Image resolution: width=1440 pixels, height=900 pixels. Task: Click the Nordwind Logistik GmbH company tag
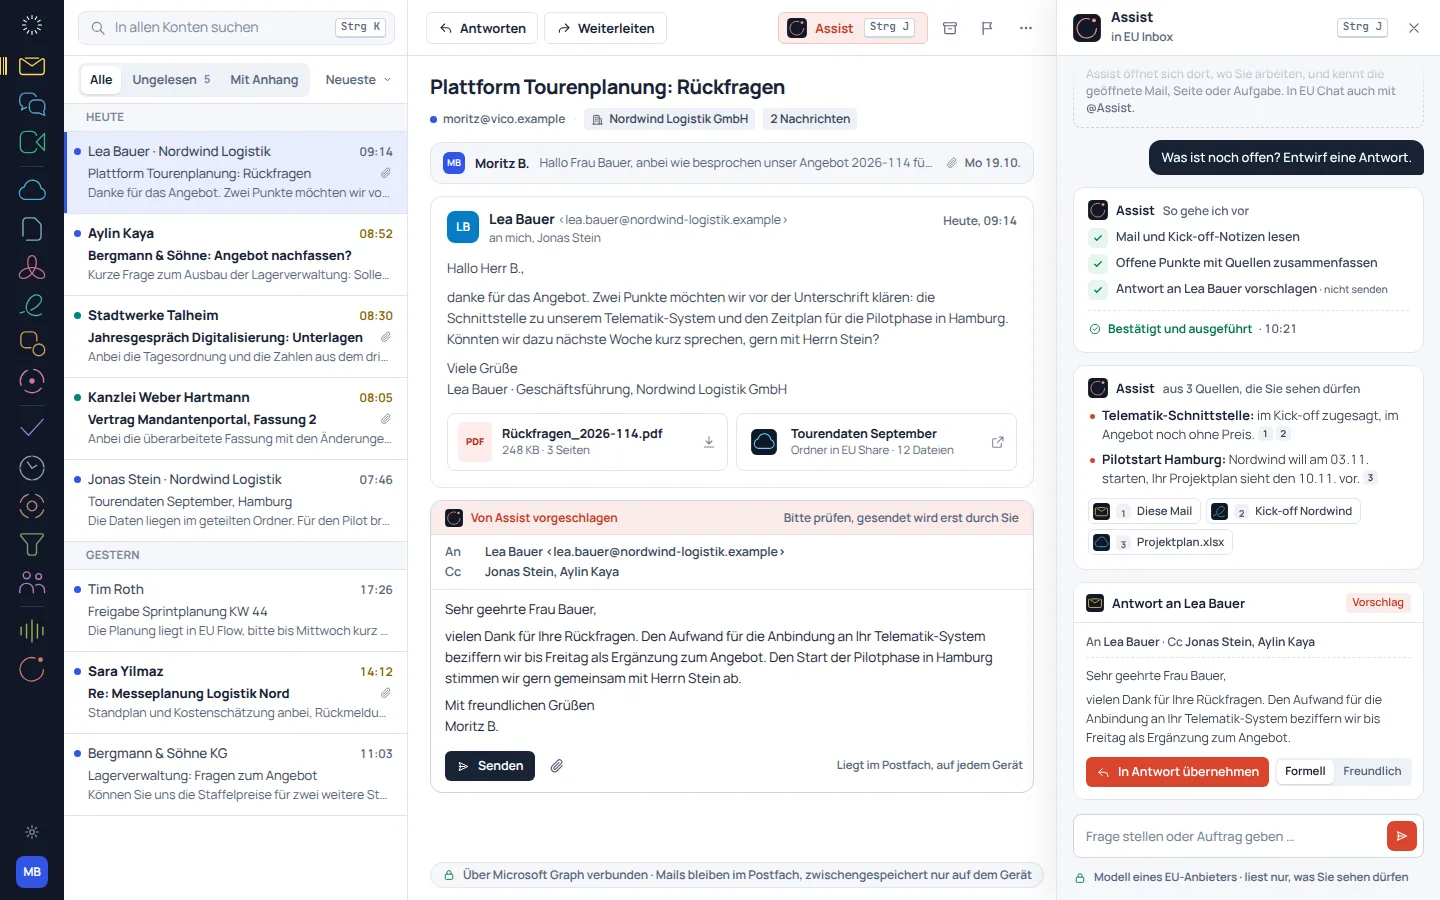[x=669, y=119]
